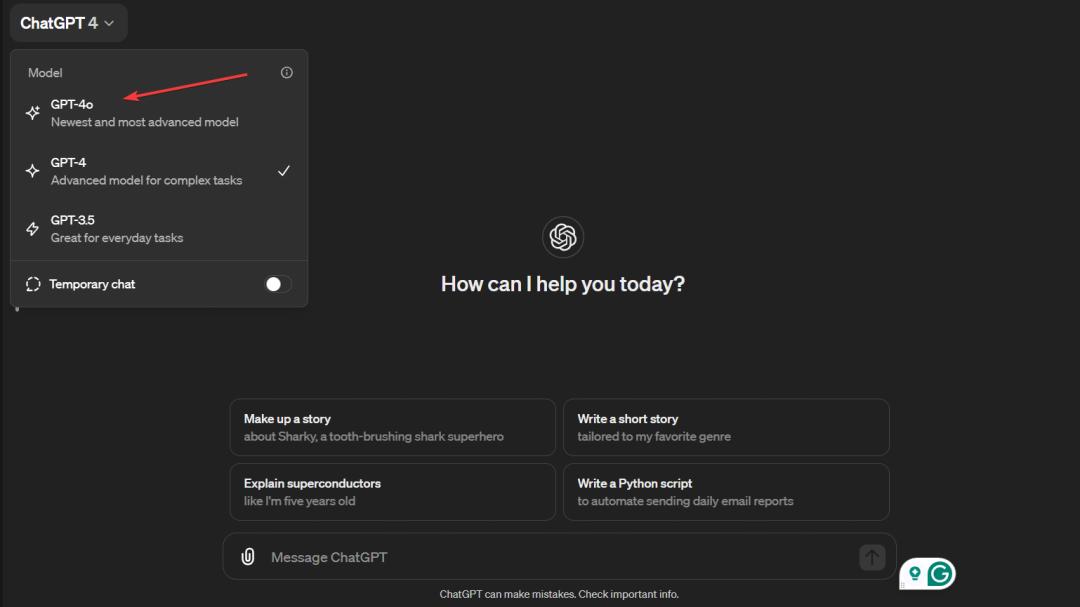1080x607 pixels.
Task: Select the GPT-4o model option
Action: (x=145, y=113)
